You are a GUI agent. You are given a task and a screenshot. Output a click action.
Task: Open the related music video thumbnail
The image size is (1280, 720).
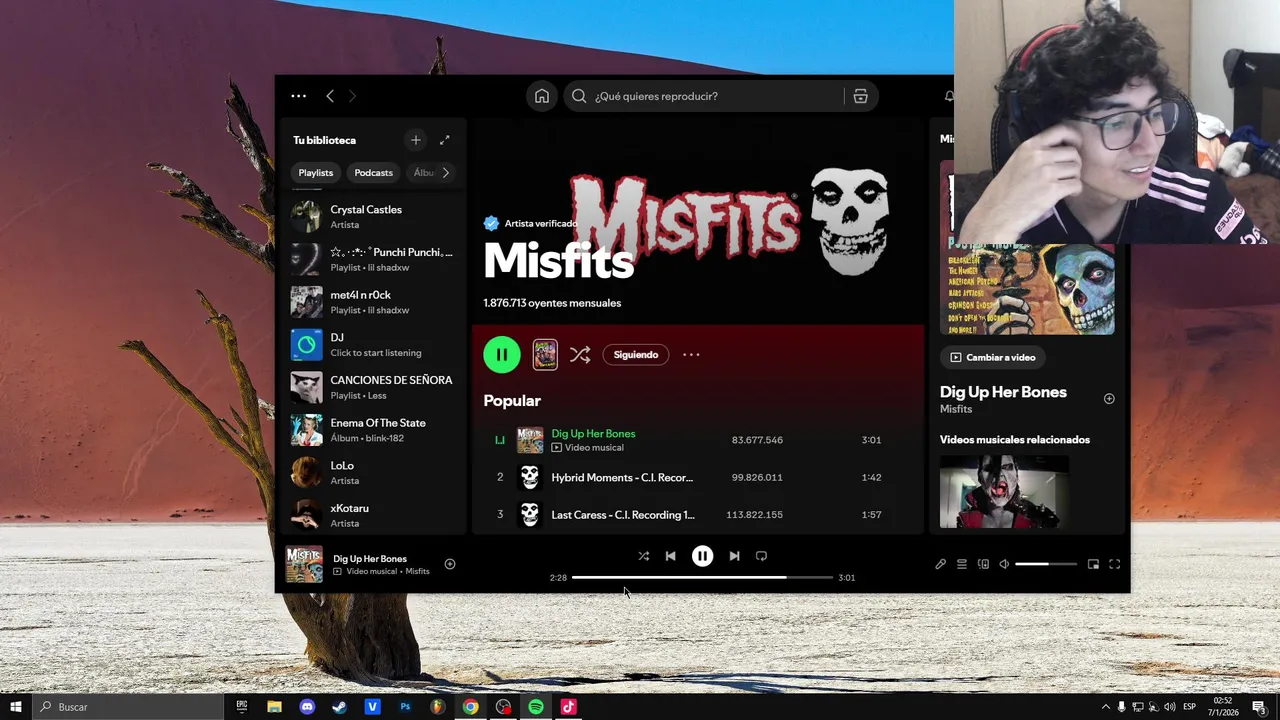(1004, 492)
